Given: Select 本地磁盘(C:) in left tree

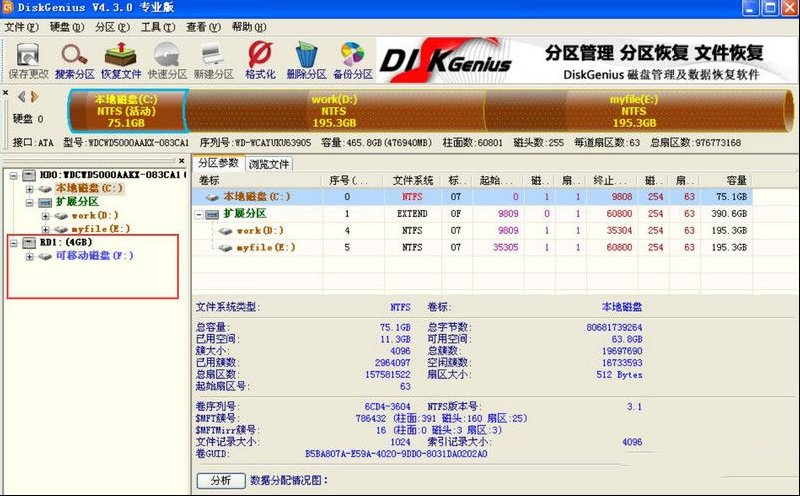Looking at the screenshot, I should pos(89,188).
